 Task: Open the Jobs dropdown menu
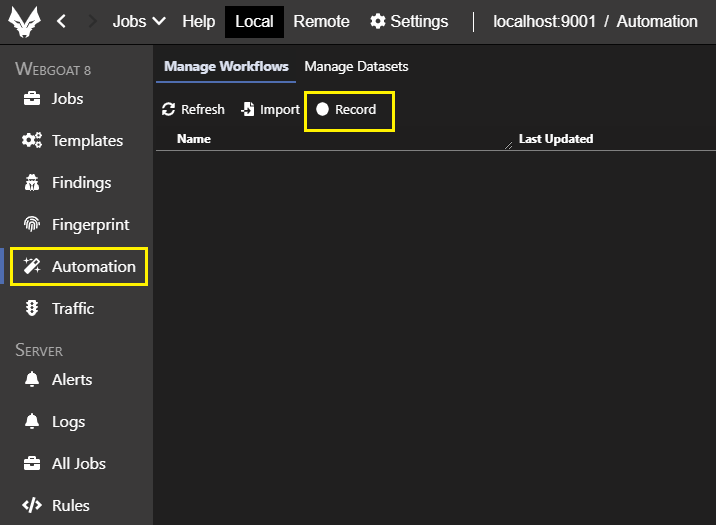[x=139, y=21]
